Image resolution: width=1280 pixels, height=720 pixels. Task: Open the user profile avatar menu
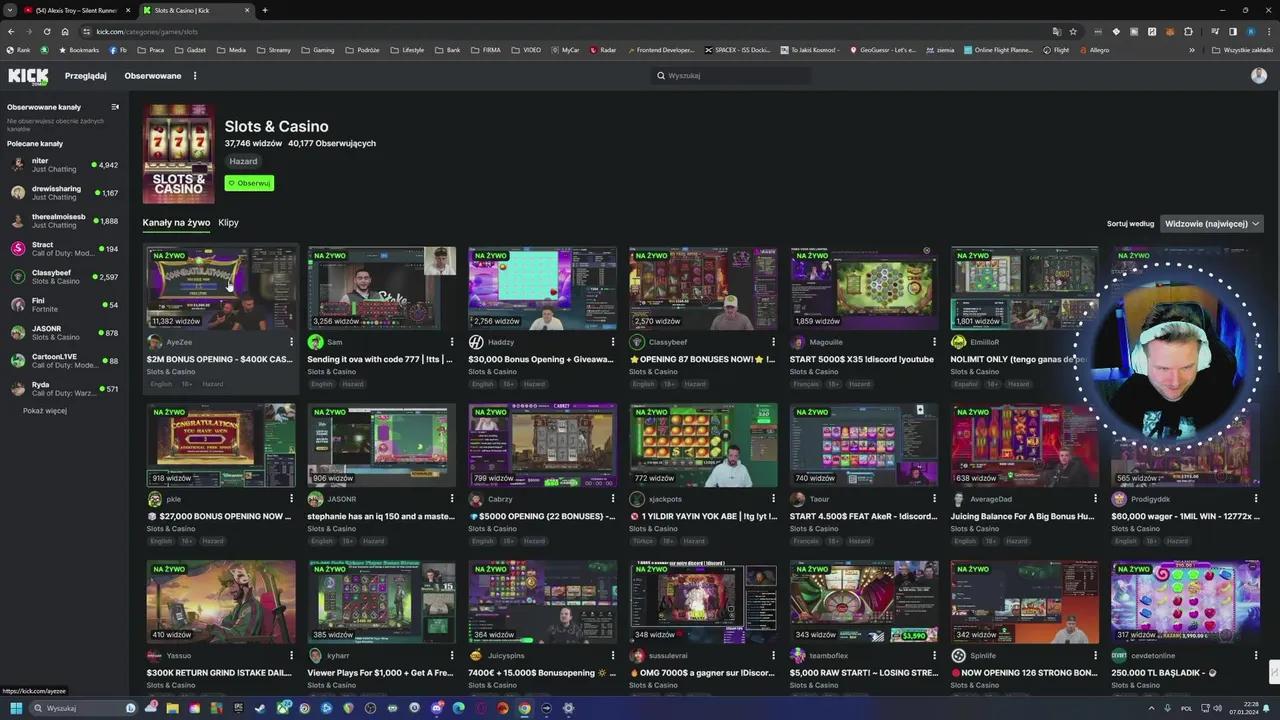pos(1259,76)
